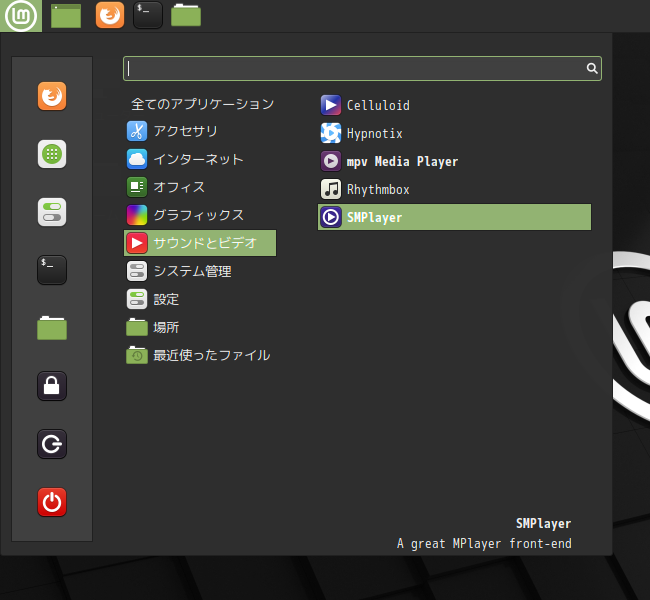Click the search magnifier icon
Screen dimensions: 650x600
(592, 68)
